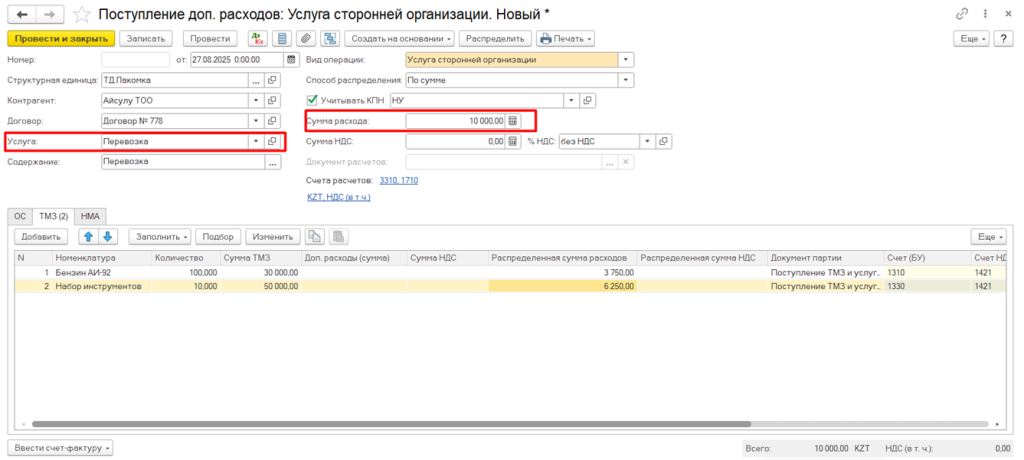Open Счета расчетов link 3310, 1710
Viewport: 1024px width, 460px height.
click(x=398, y=180)
